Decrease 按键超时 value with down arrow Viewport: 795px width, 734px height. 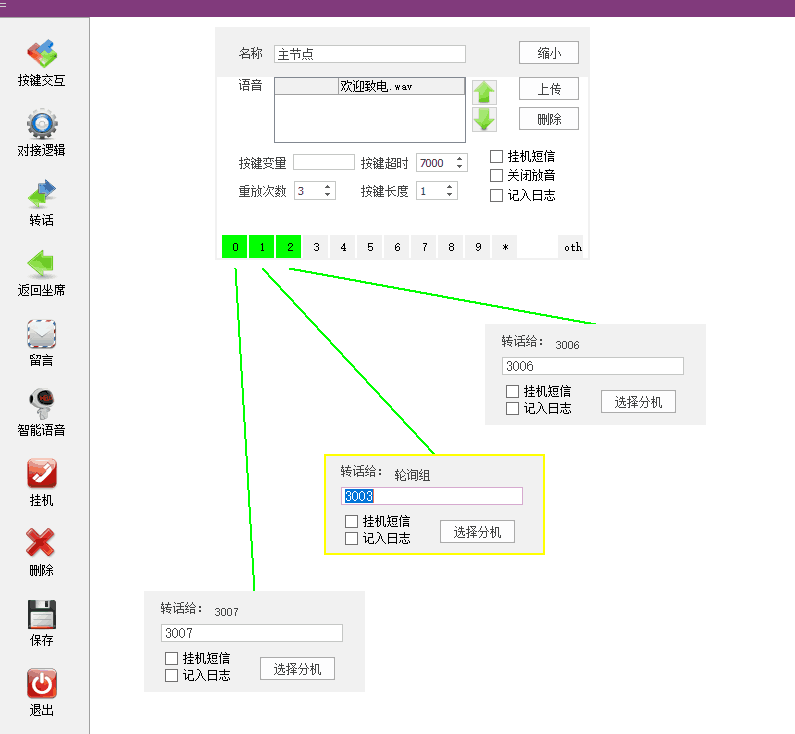tap(459, 167)
